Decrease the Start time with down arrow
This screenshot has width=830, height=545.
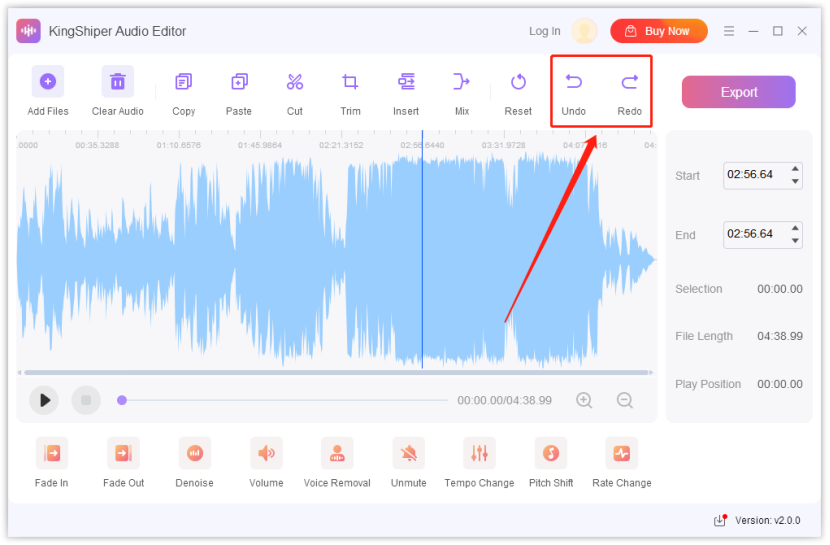[795, 181]
